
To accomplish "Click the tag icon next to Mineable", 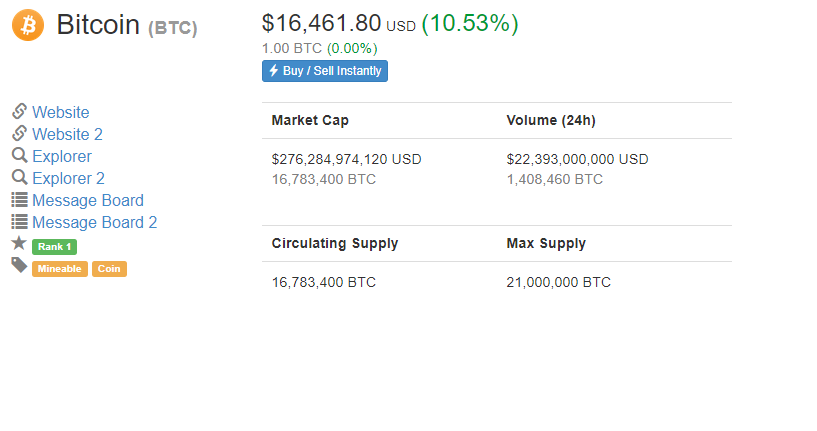I will click(x=19, y=265).
